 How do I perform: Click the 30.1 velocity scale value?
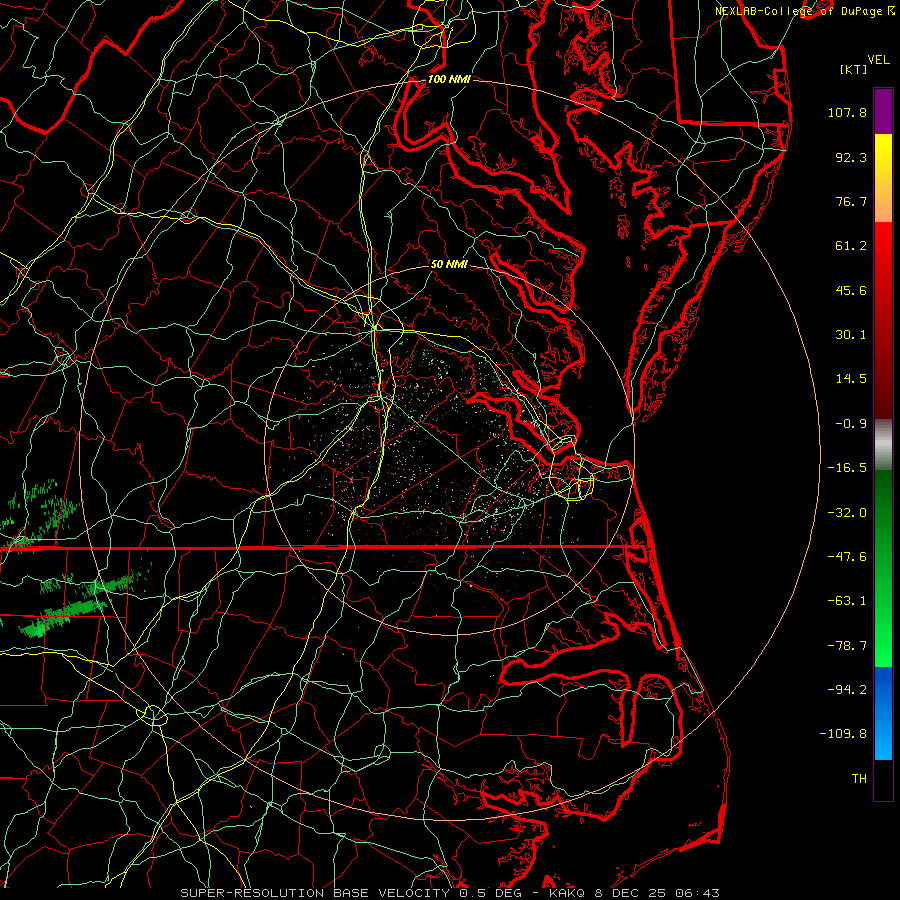click(x=851, y=335)
